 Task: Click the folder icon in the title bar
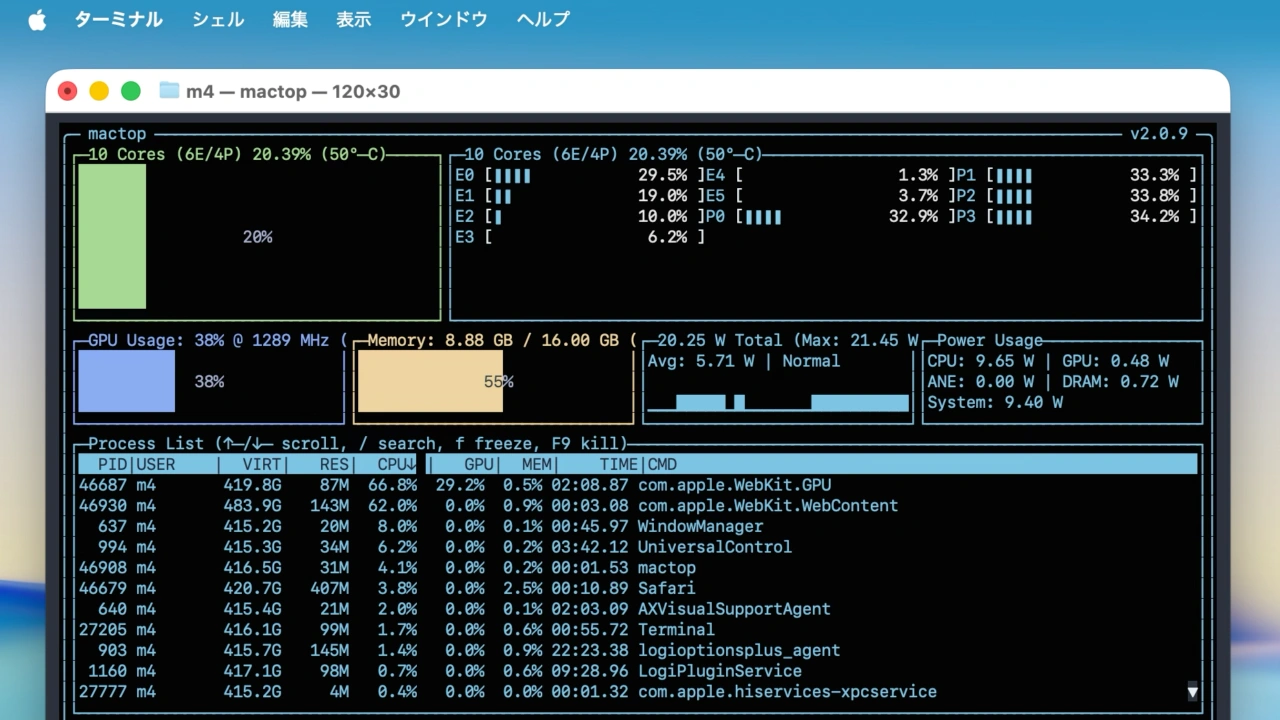pyautogui.click(x=169, y=91)
